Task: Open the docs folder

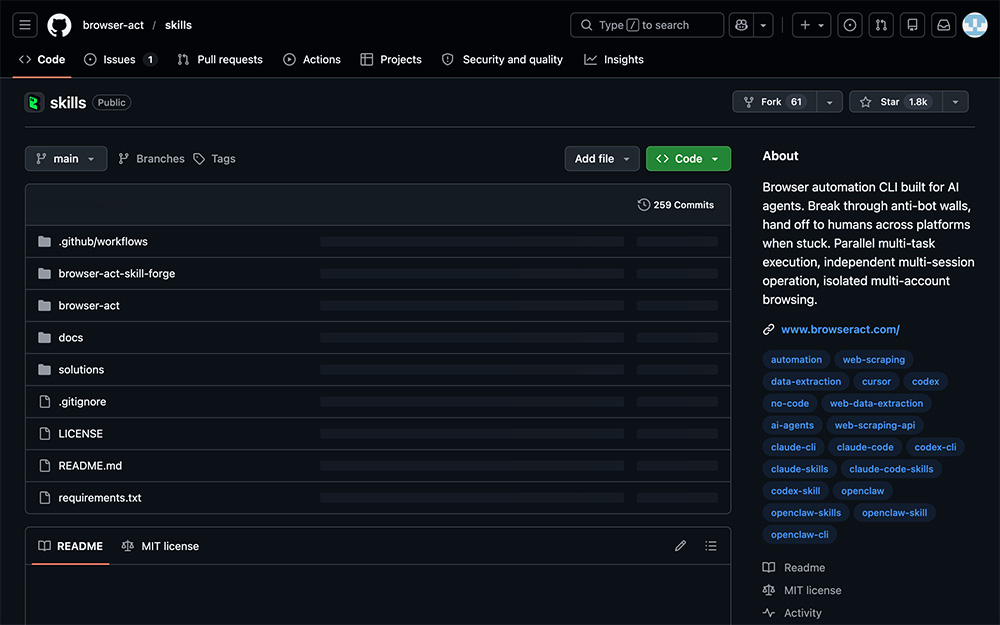Action: click(x=71, y=337)
